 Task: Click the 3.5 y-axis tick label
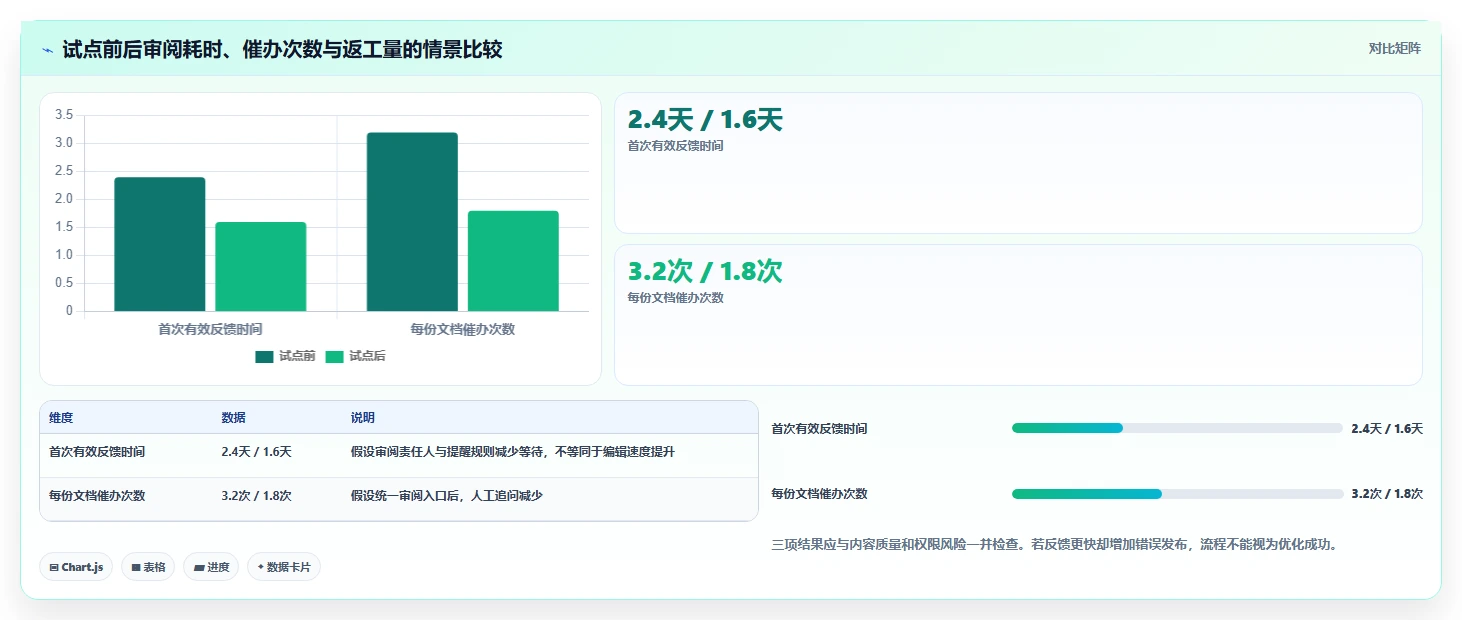(64, 115)
